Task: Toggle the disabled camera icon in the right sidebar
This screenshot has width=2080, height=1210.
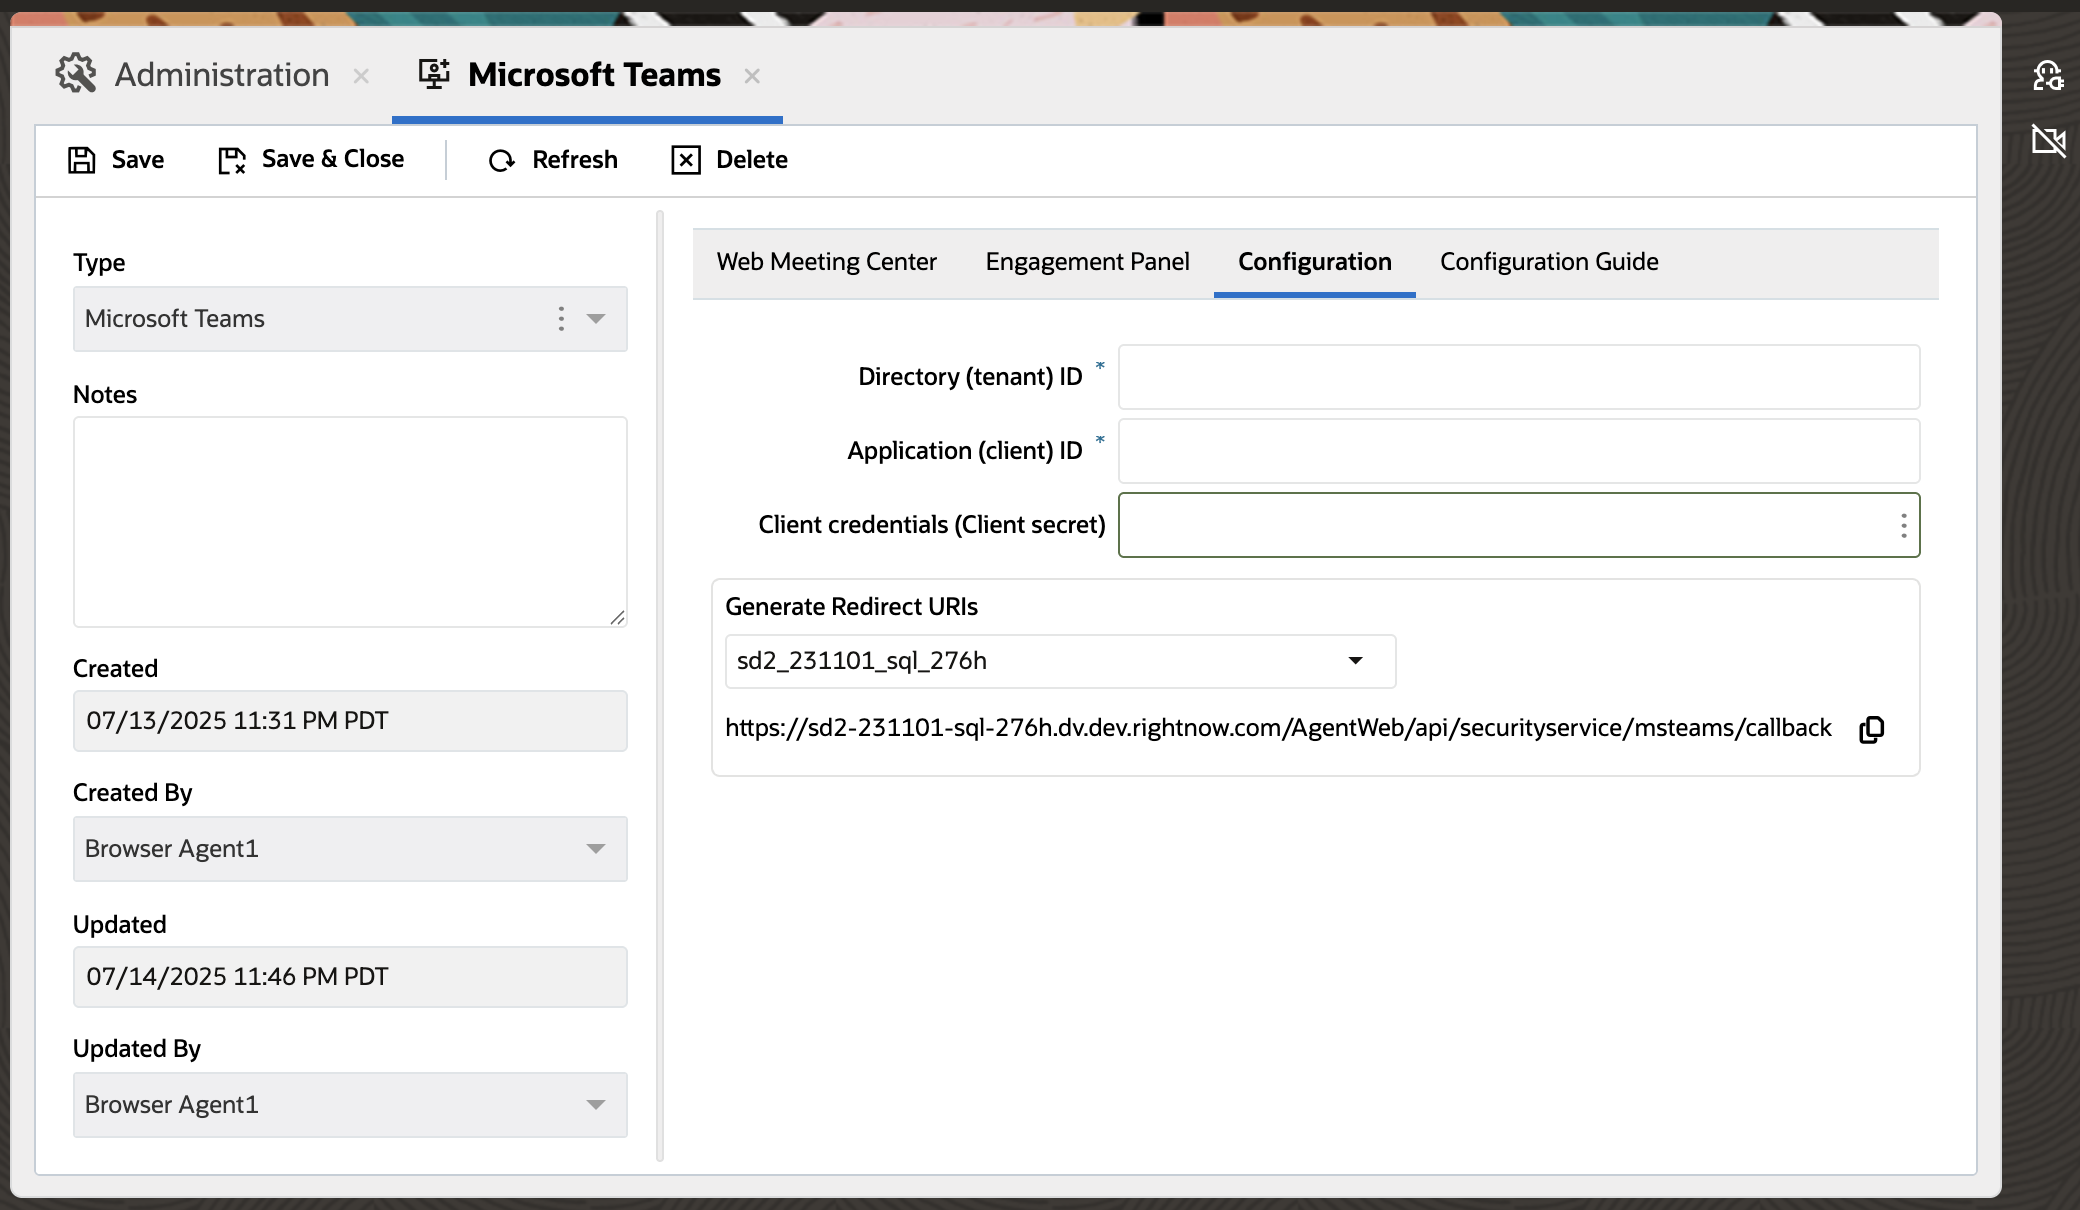Action: pyautogui.click(x=2049, y=141)
